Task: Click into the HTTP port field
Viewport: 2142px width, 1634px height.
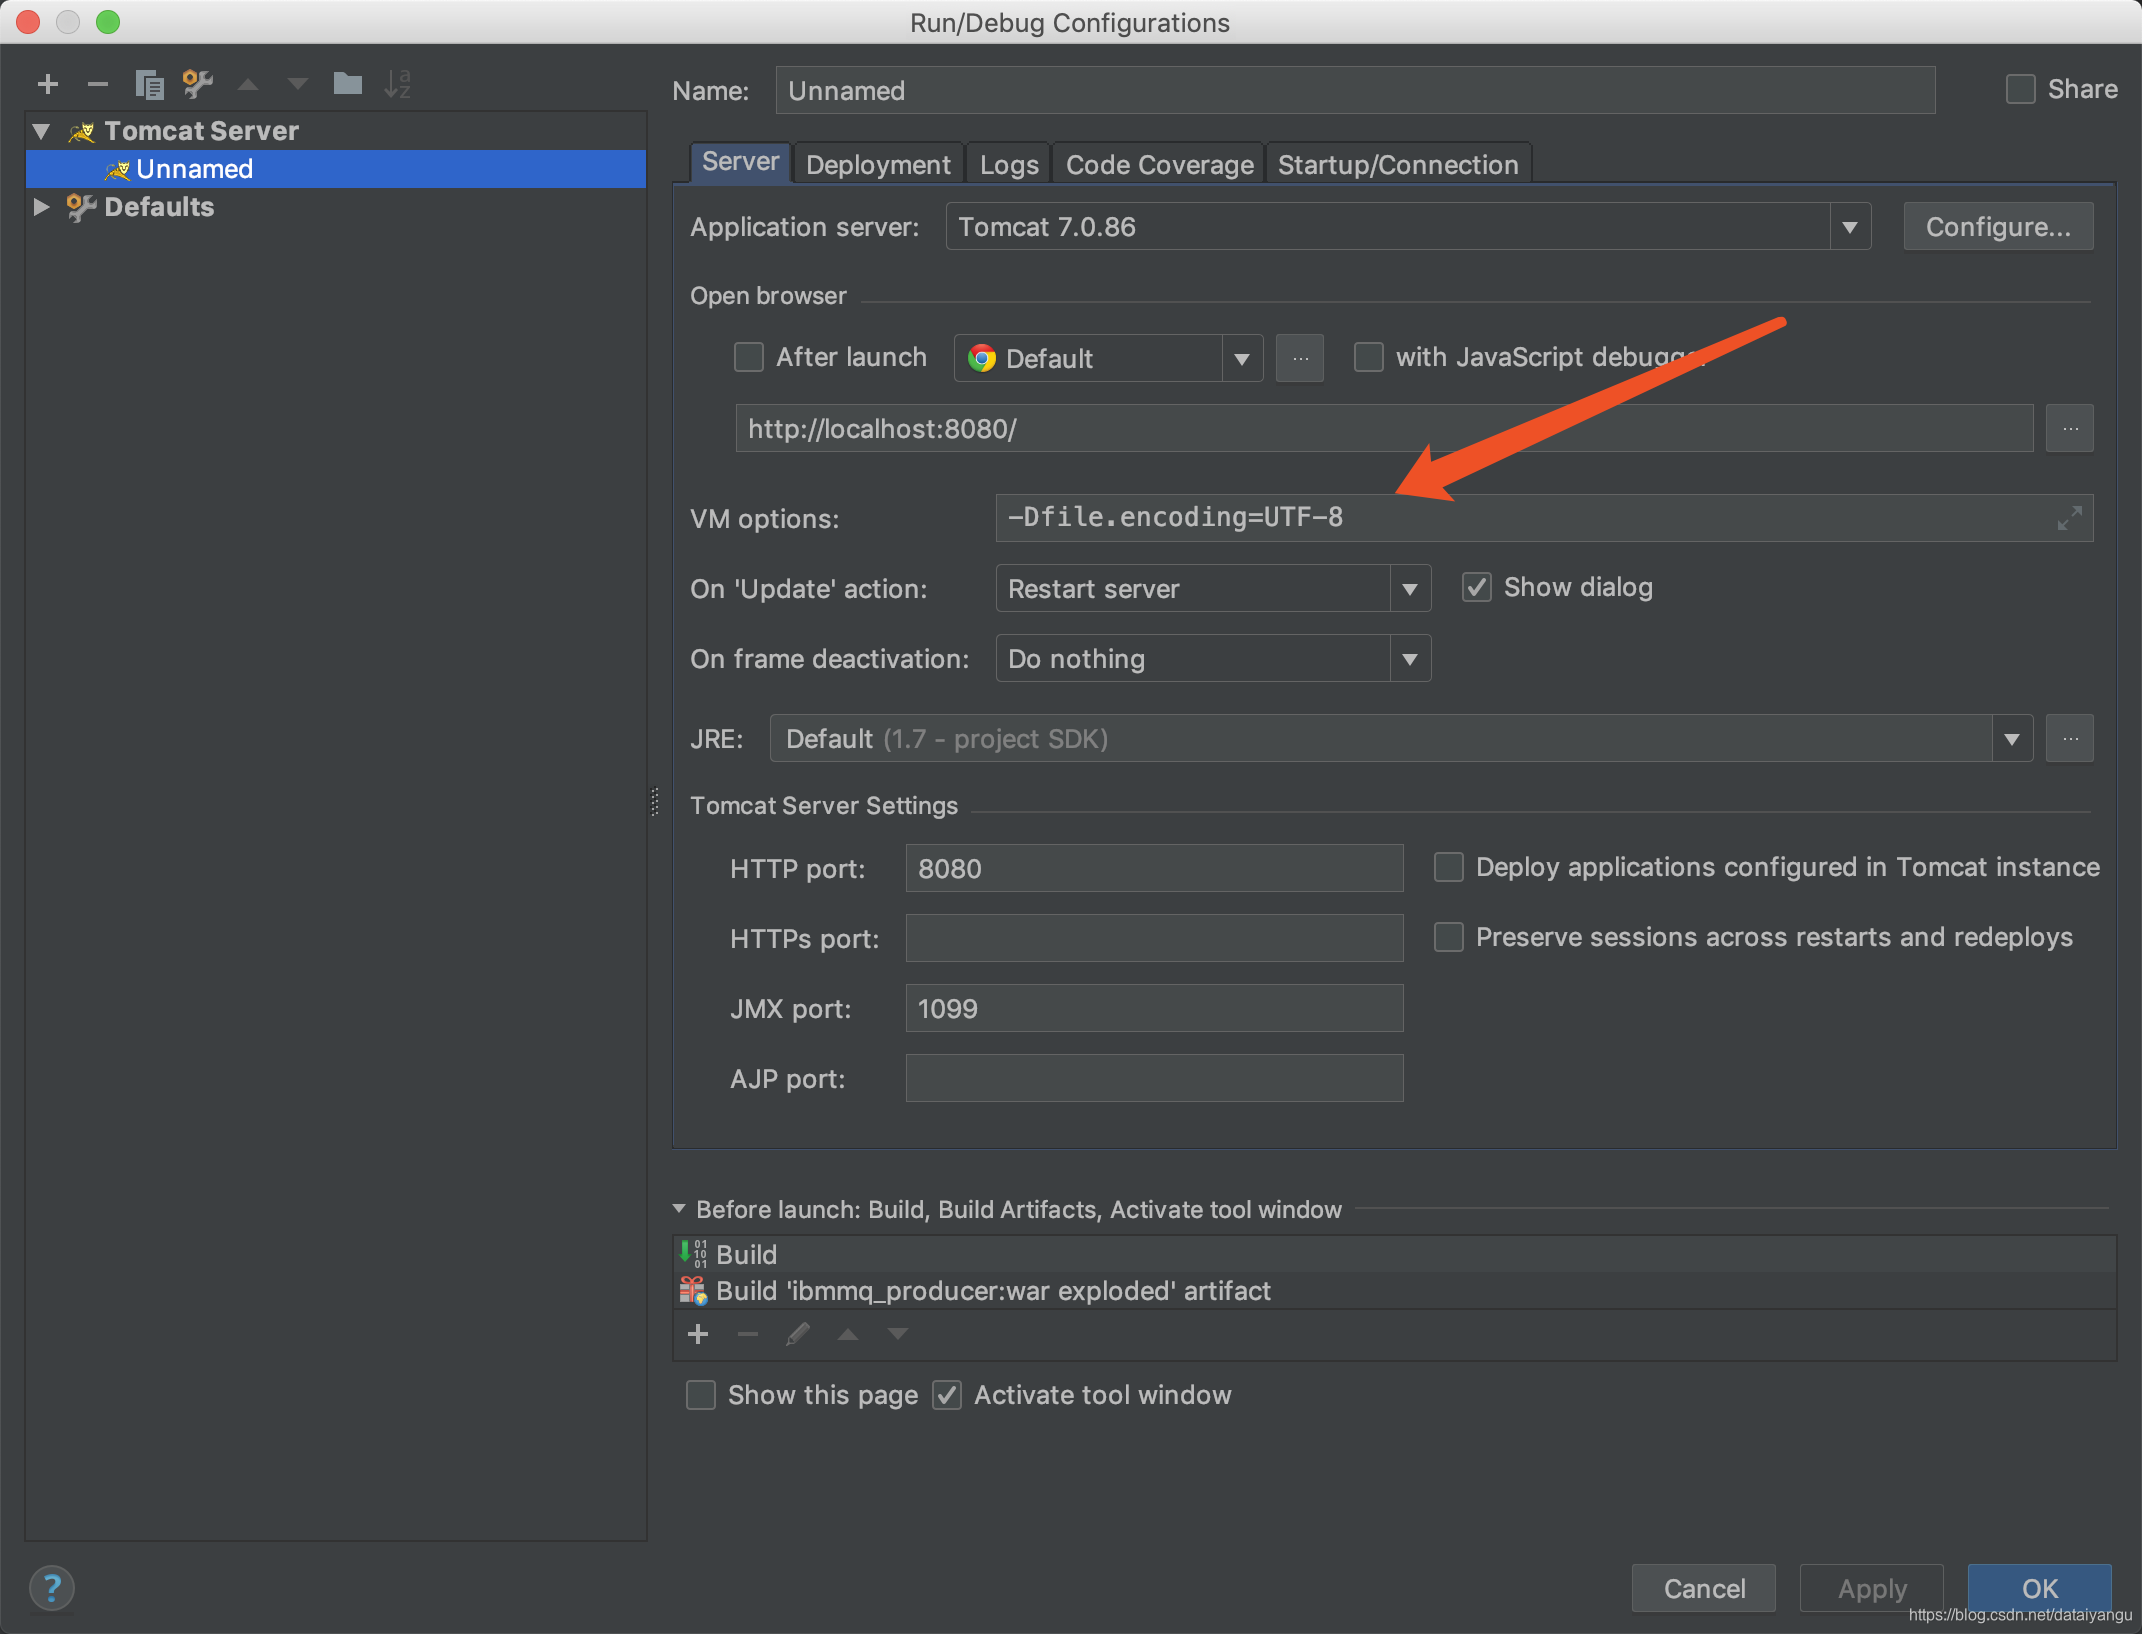Action: (x=1153, y=868)
